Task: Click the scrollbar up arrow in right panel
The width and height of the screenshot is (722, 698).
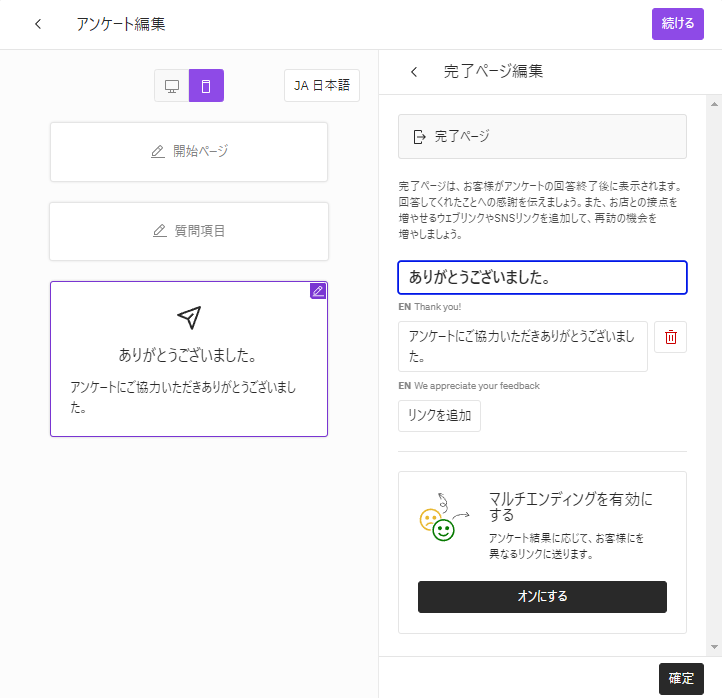Action: tap(714, 103)
